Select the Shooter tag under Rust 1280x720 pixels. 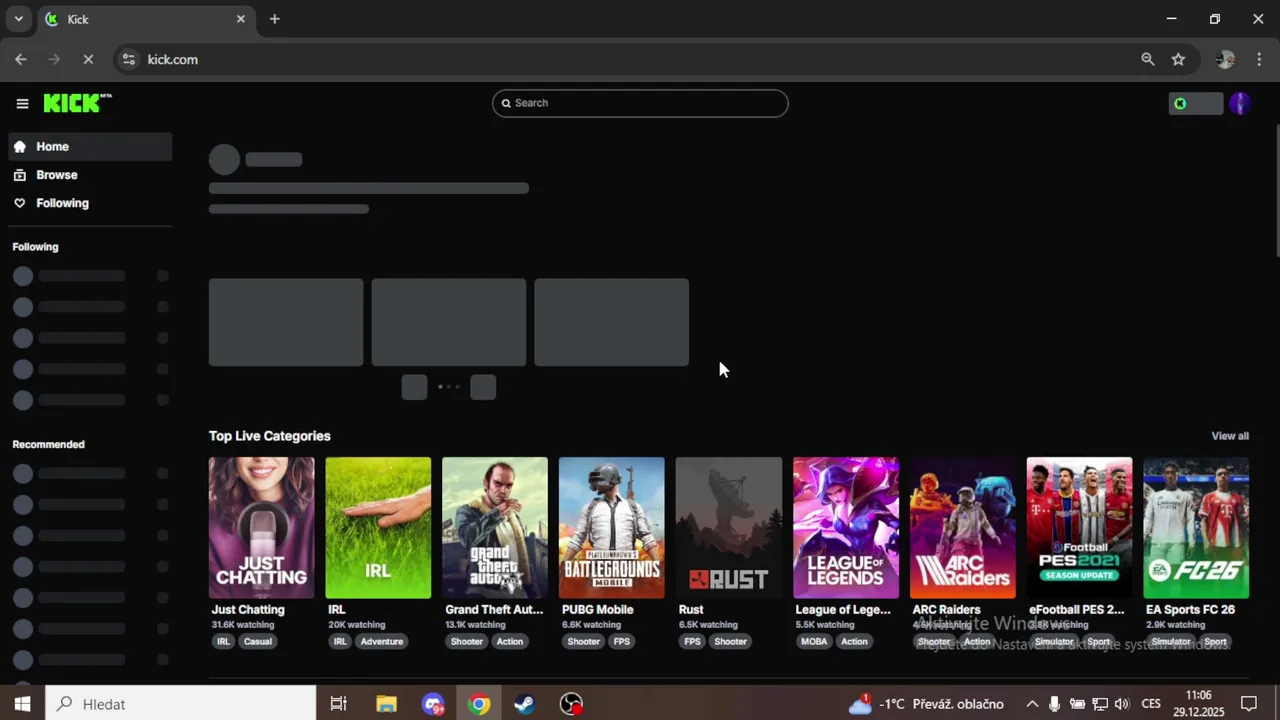pyautogui.click(x=730, y=642)
